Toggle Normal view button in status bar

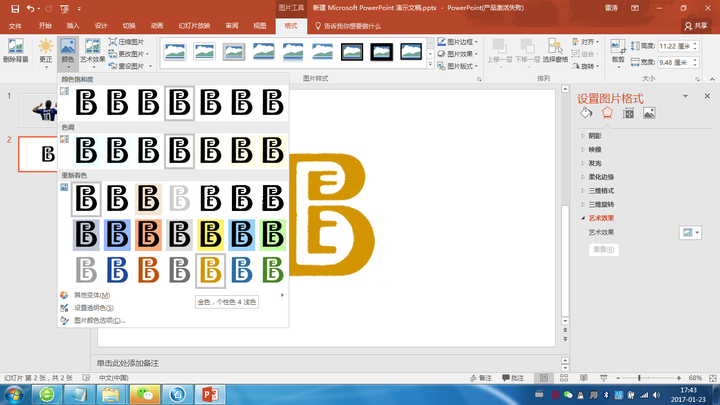(x=544, y=378)
